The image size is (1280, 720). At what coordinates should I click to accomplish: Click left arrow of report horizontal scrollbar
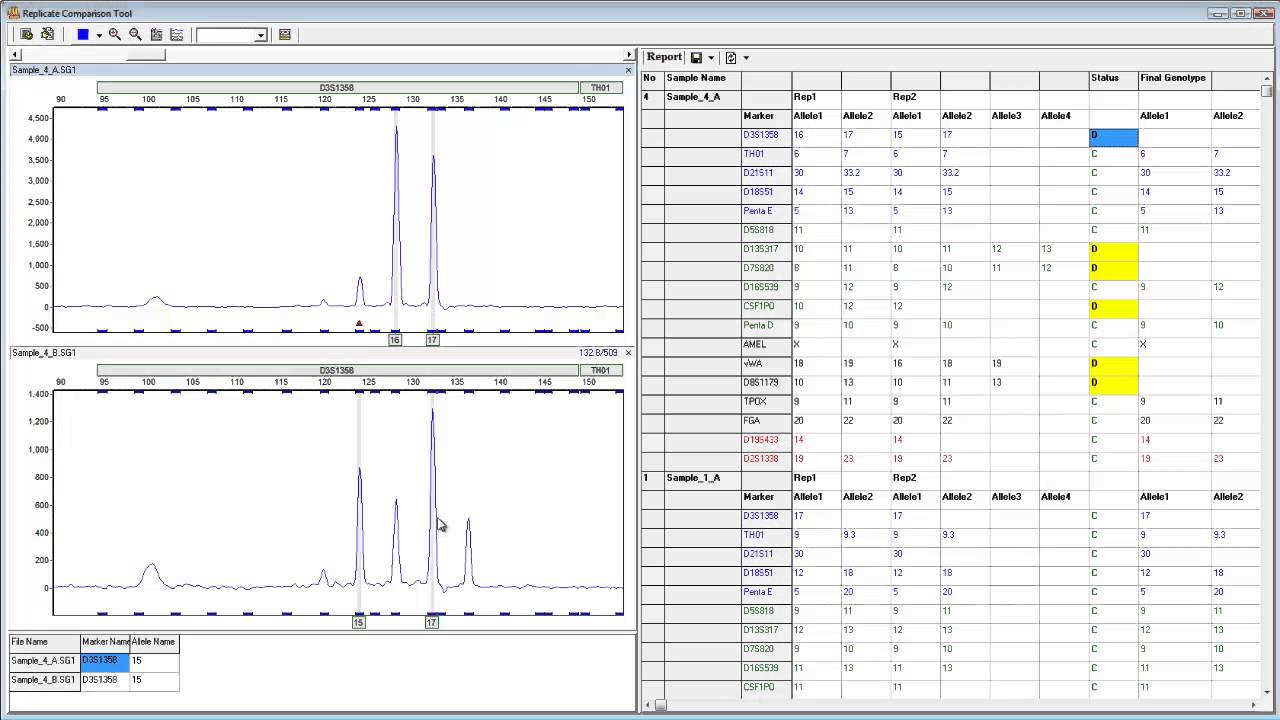pyautogui.click(x=648, y=705)
